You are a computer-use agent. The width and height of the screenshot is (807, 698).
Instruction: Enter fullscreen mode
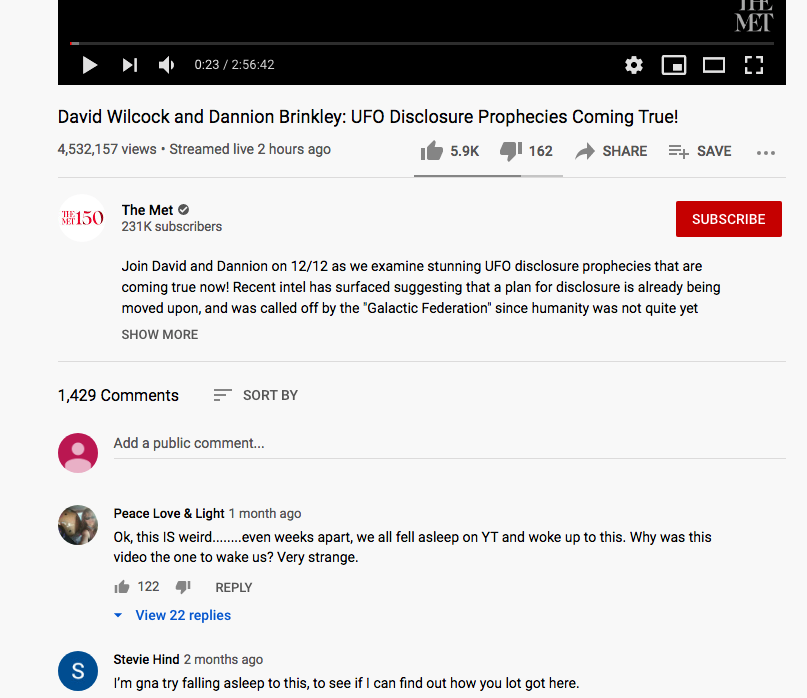(754, 65)
